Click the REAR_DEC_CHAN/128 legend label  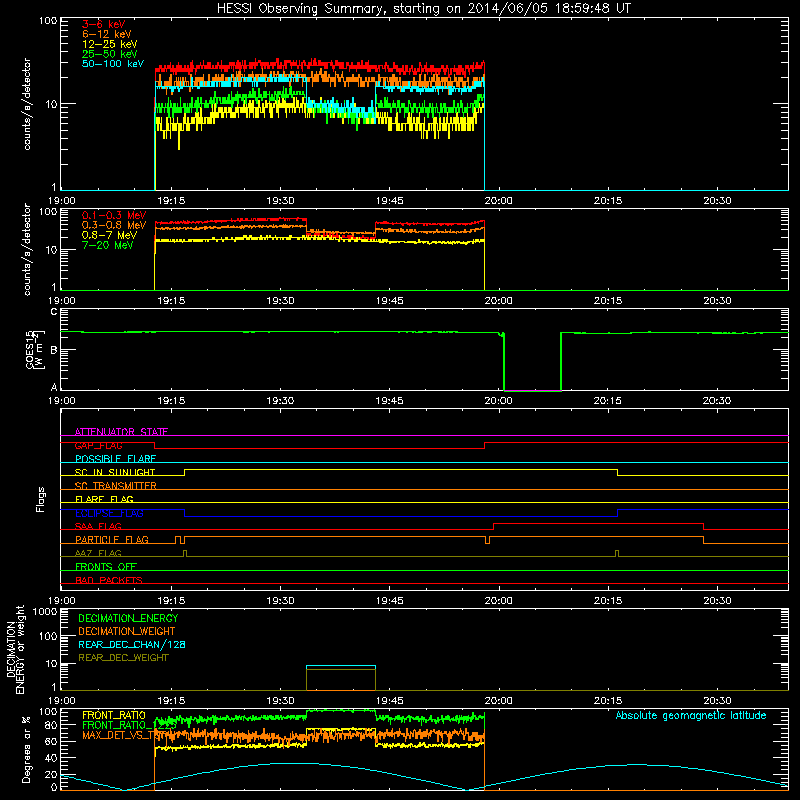point(132,645)
